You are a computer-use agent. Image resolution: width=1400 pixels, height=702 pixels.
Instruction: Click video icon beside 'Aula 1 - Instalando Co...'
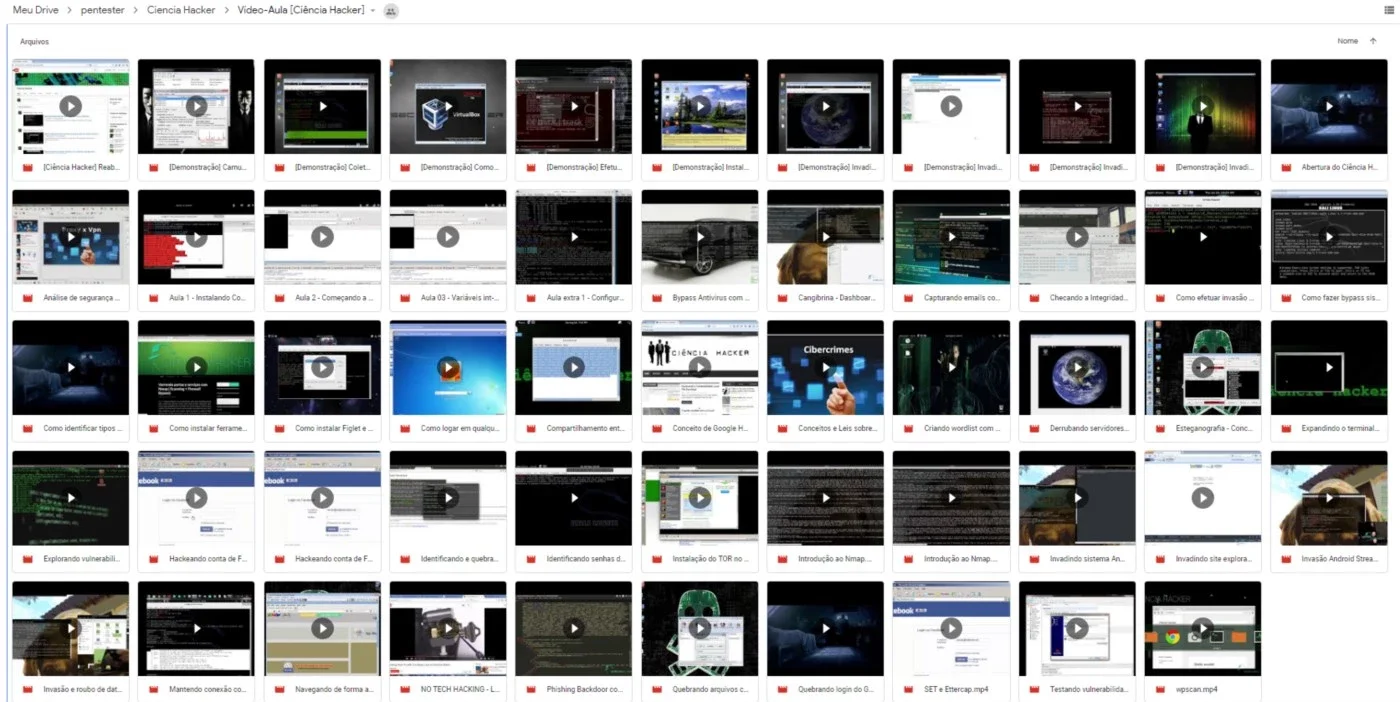(x=154, y=298)
